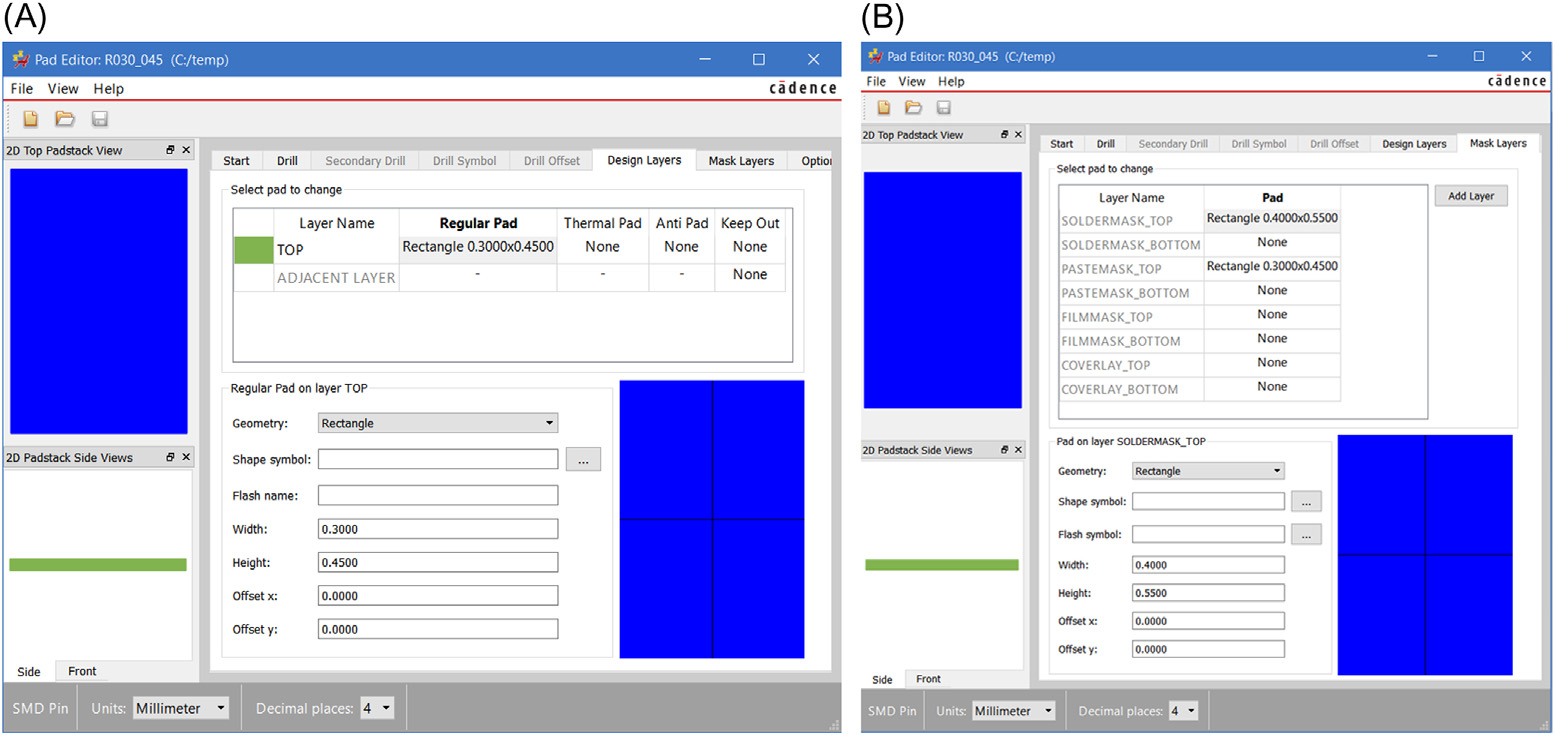Viewport: 1555px width, 735px height.
Task: Browse for Flash symbol using the ellipsis button
Action: click(x=1306, y=534)
